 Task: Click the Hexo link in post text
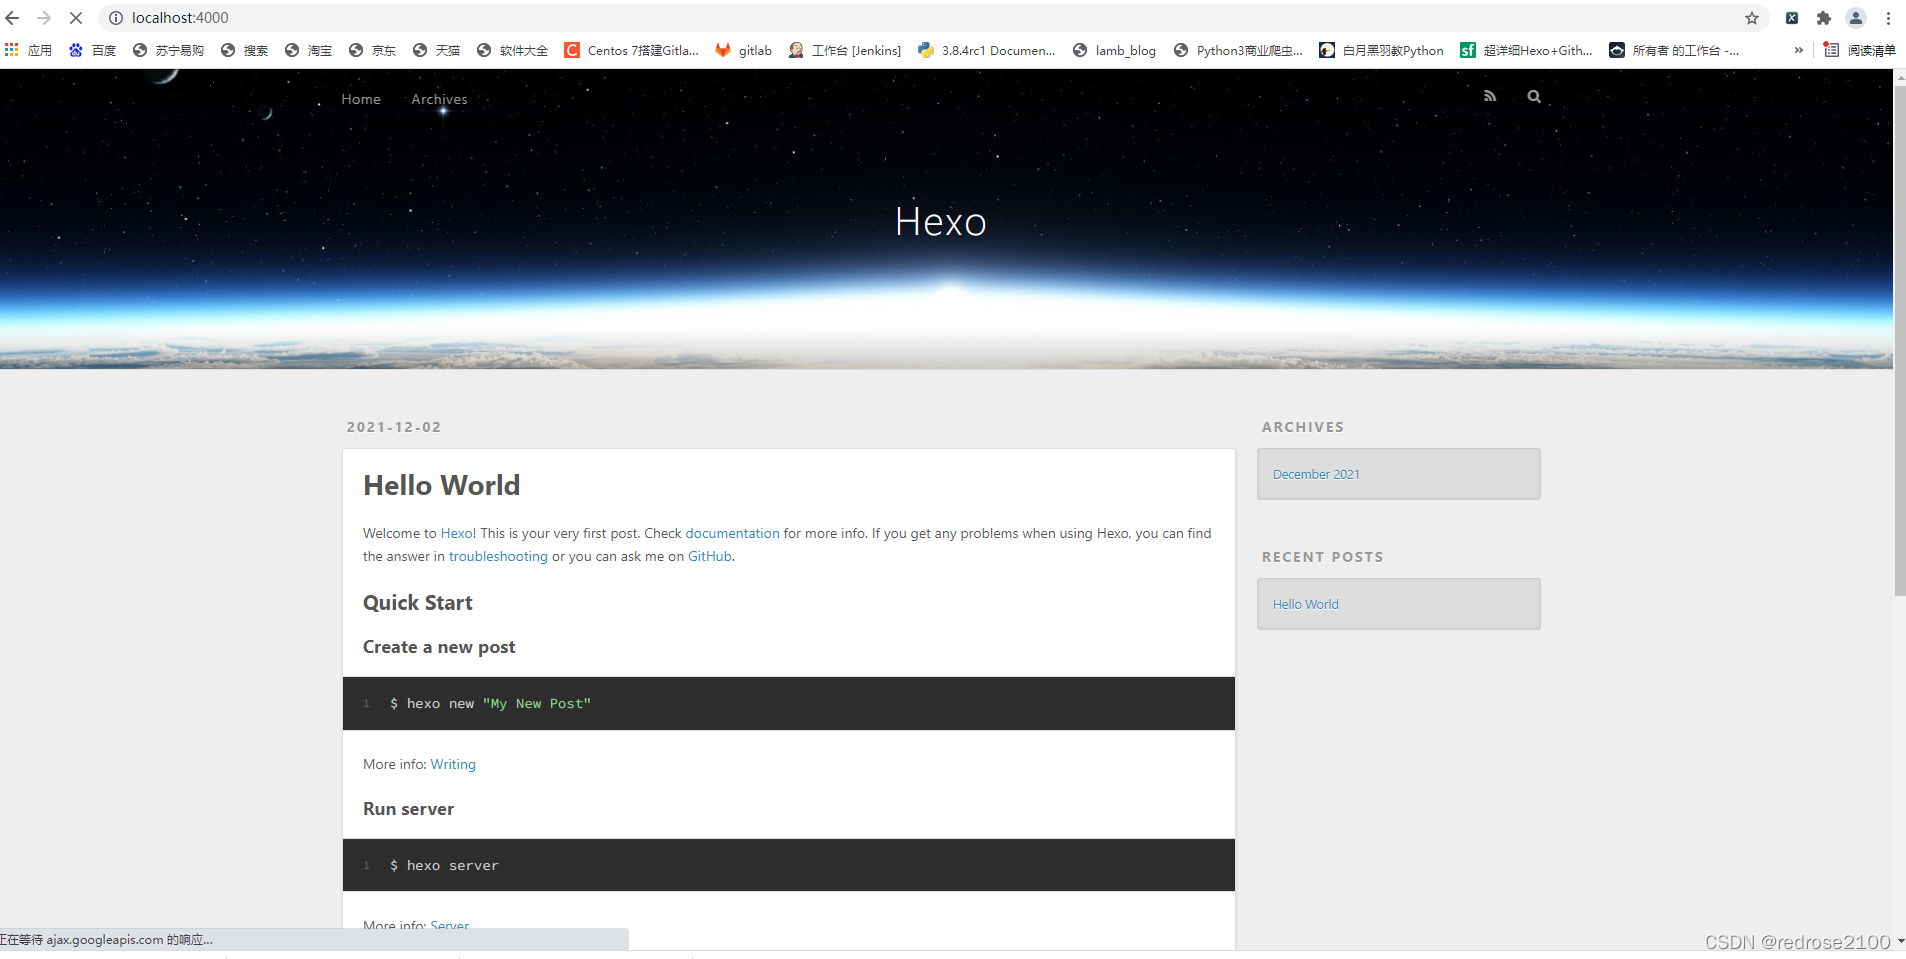coord(456,533)
